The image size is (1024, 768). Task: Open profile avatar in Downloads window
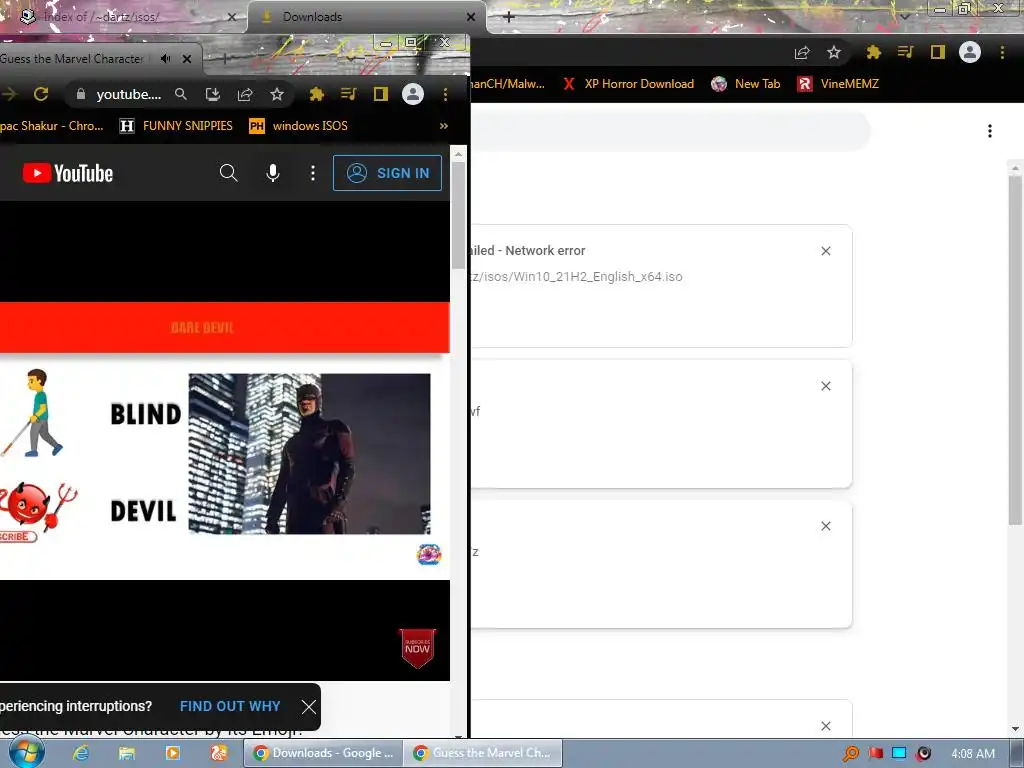[970, 52]
